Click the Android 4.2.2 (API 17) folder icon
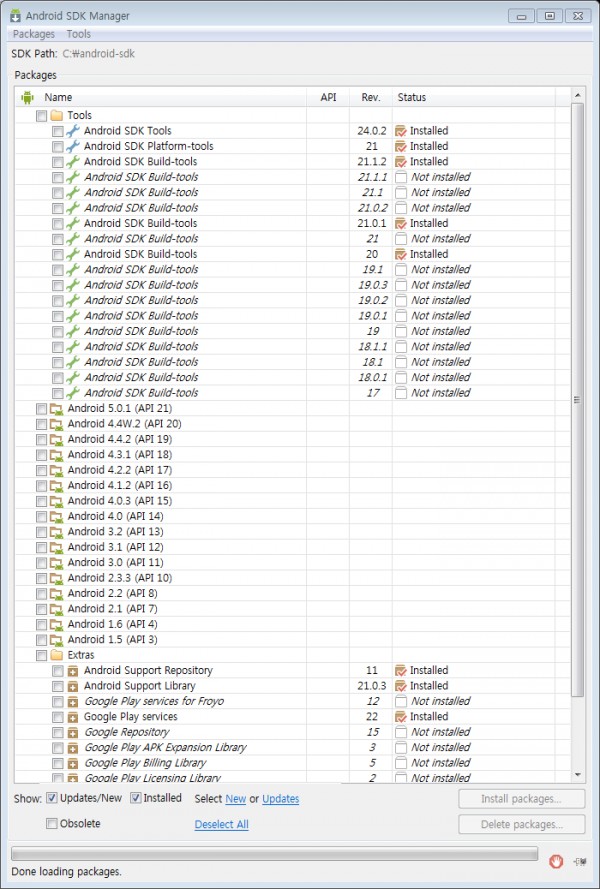 coord(56,470)
